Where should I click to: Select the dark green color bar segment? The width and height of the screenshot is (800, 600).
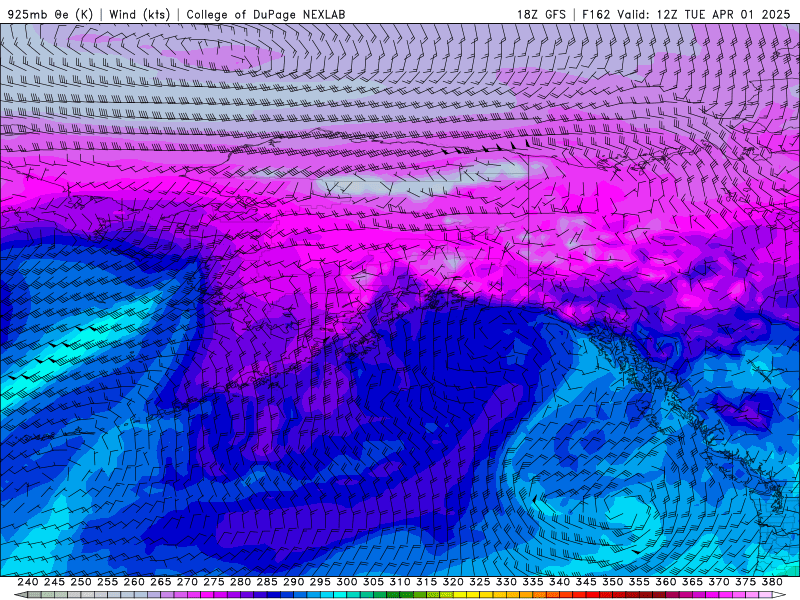coord(393,595)
